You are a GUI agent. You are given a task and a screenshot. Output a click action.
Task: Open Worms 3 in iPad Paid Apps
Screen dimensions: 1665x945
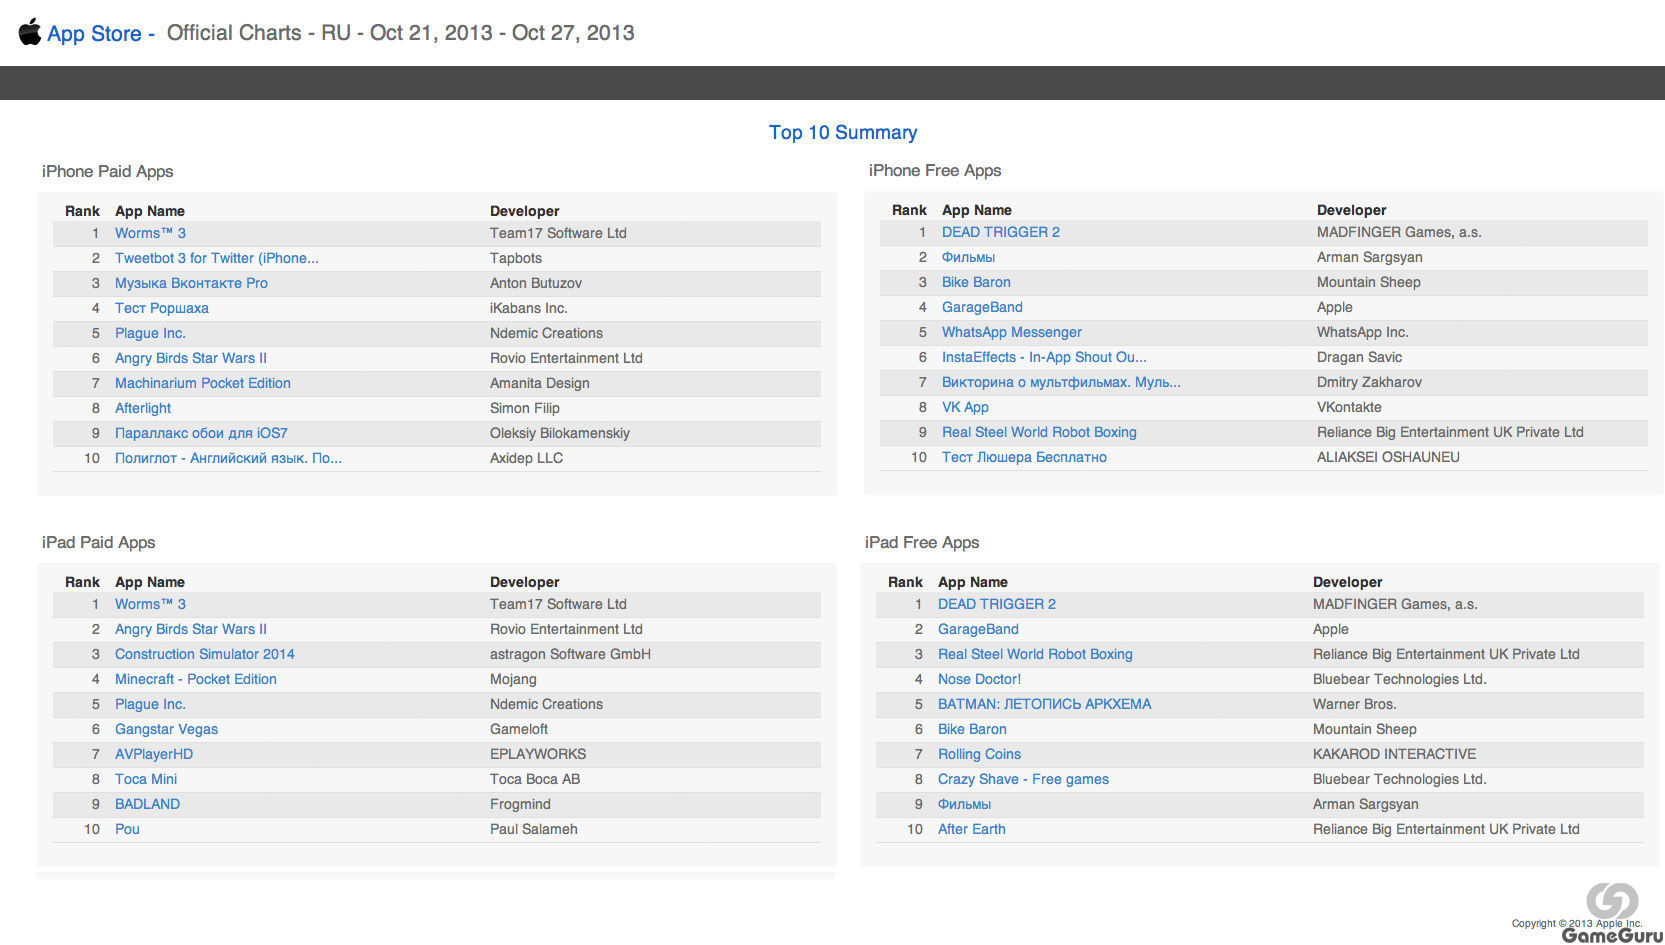click(x=150, y=604)
